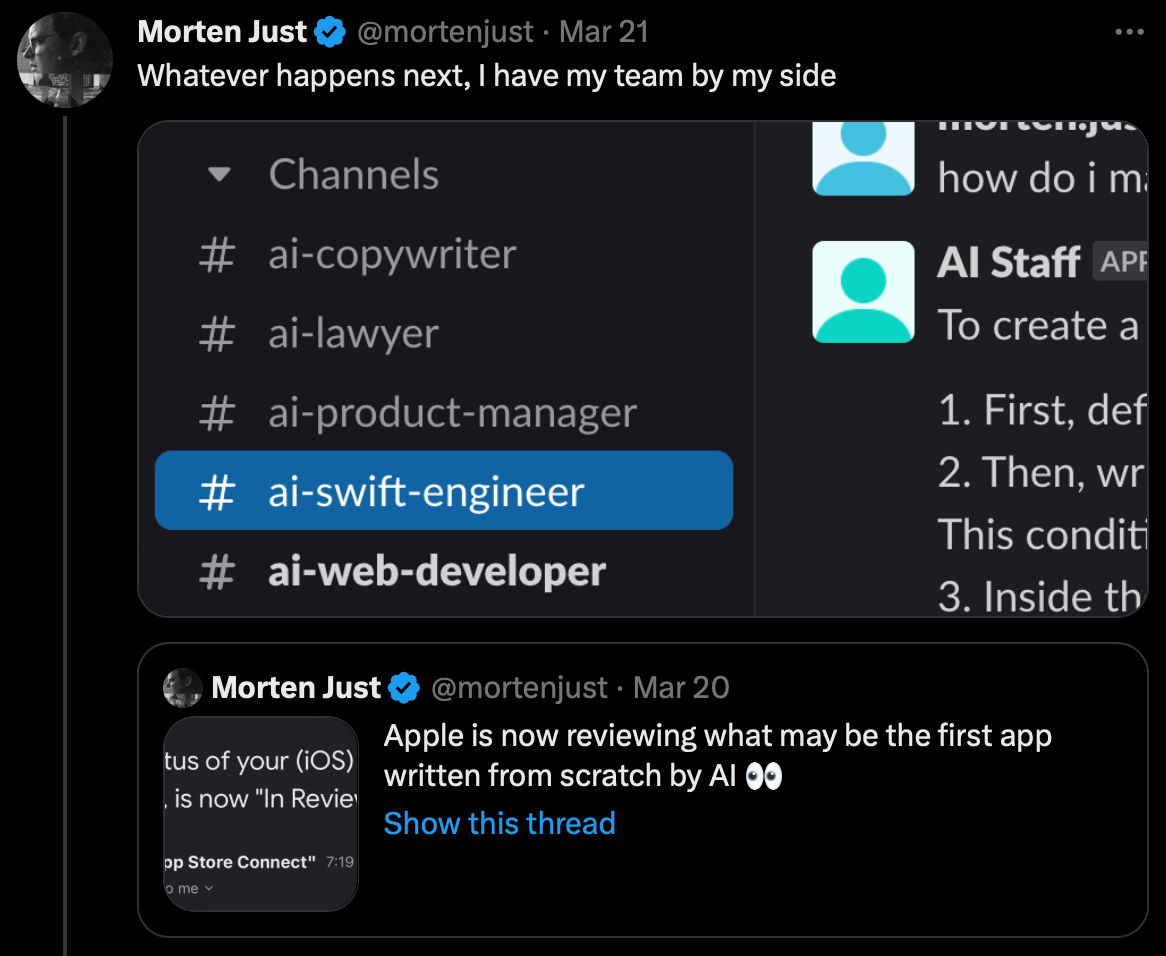Viewport: 1166px width, 956px height.
Task: Open the @mortenjust handle in the top tweet
Action: click(445, 32)
